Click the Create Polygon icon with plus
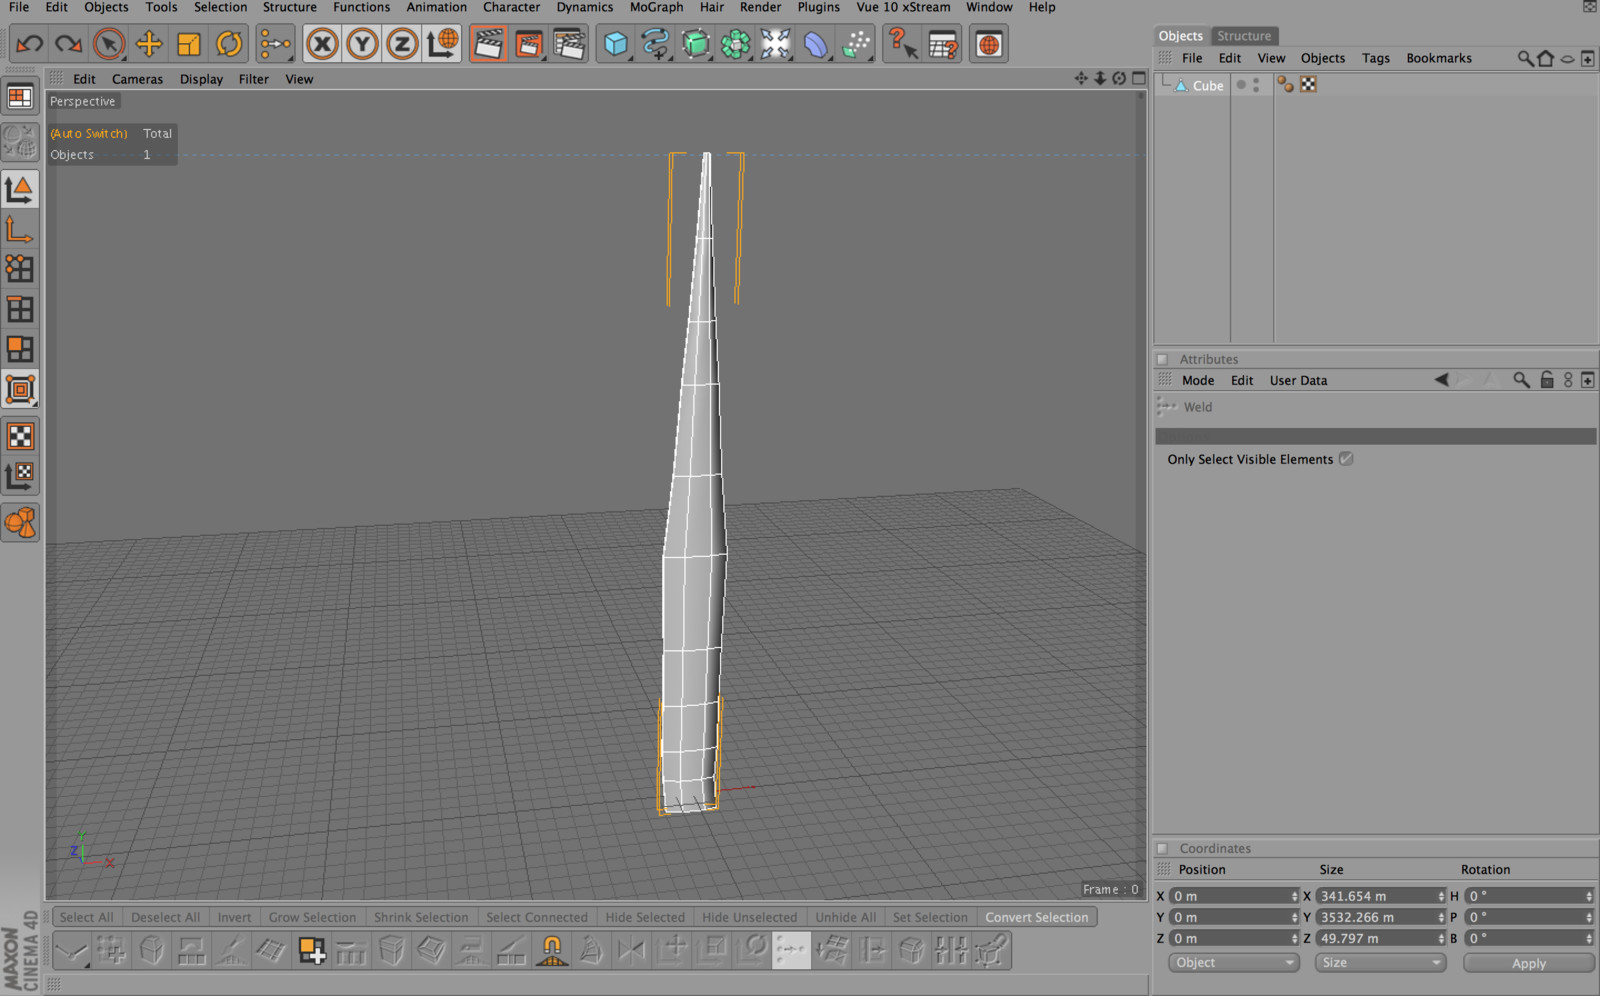Image resolution: width=1600 pixels, height=996 pixels. pos(311,950)
